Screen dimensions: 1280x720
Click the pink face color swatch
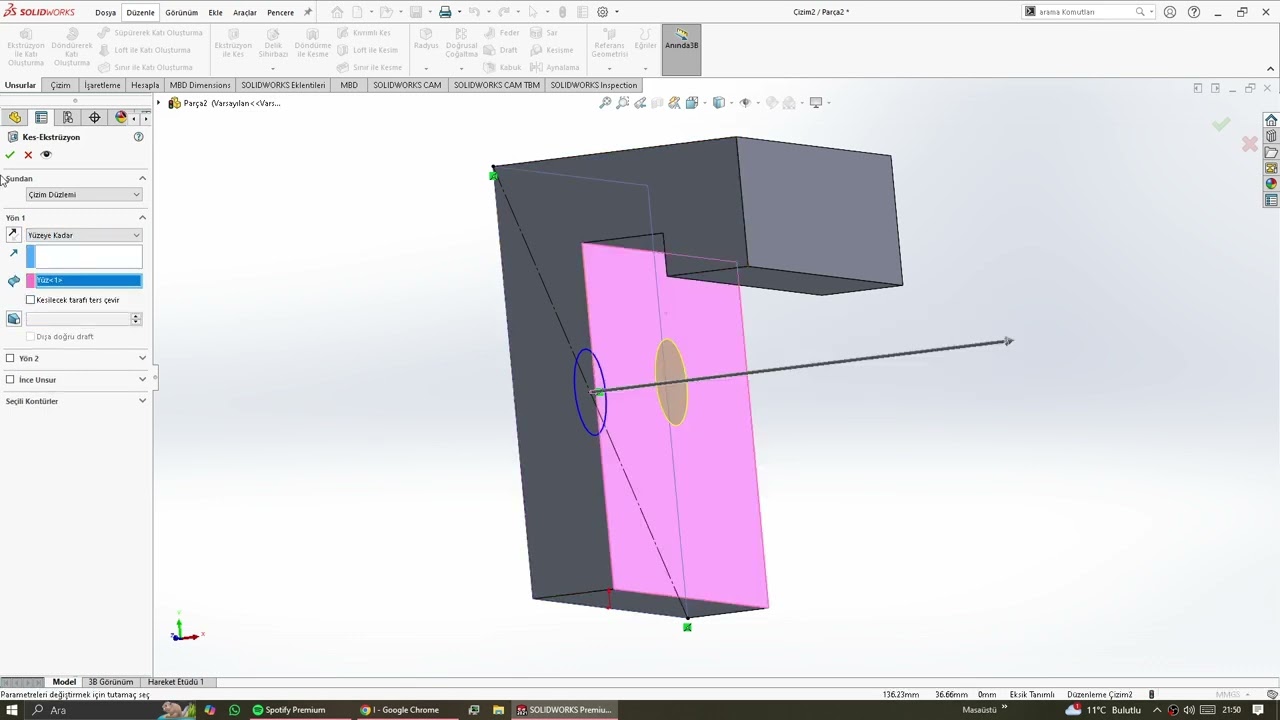point(31,280)
